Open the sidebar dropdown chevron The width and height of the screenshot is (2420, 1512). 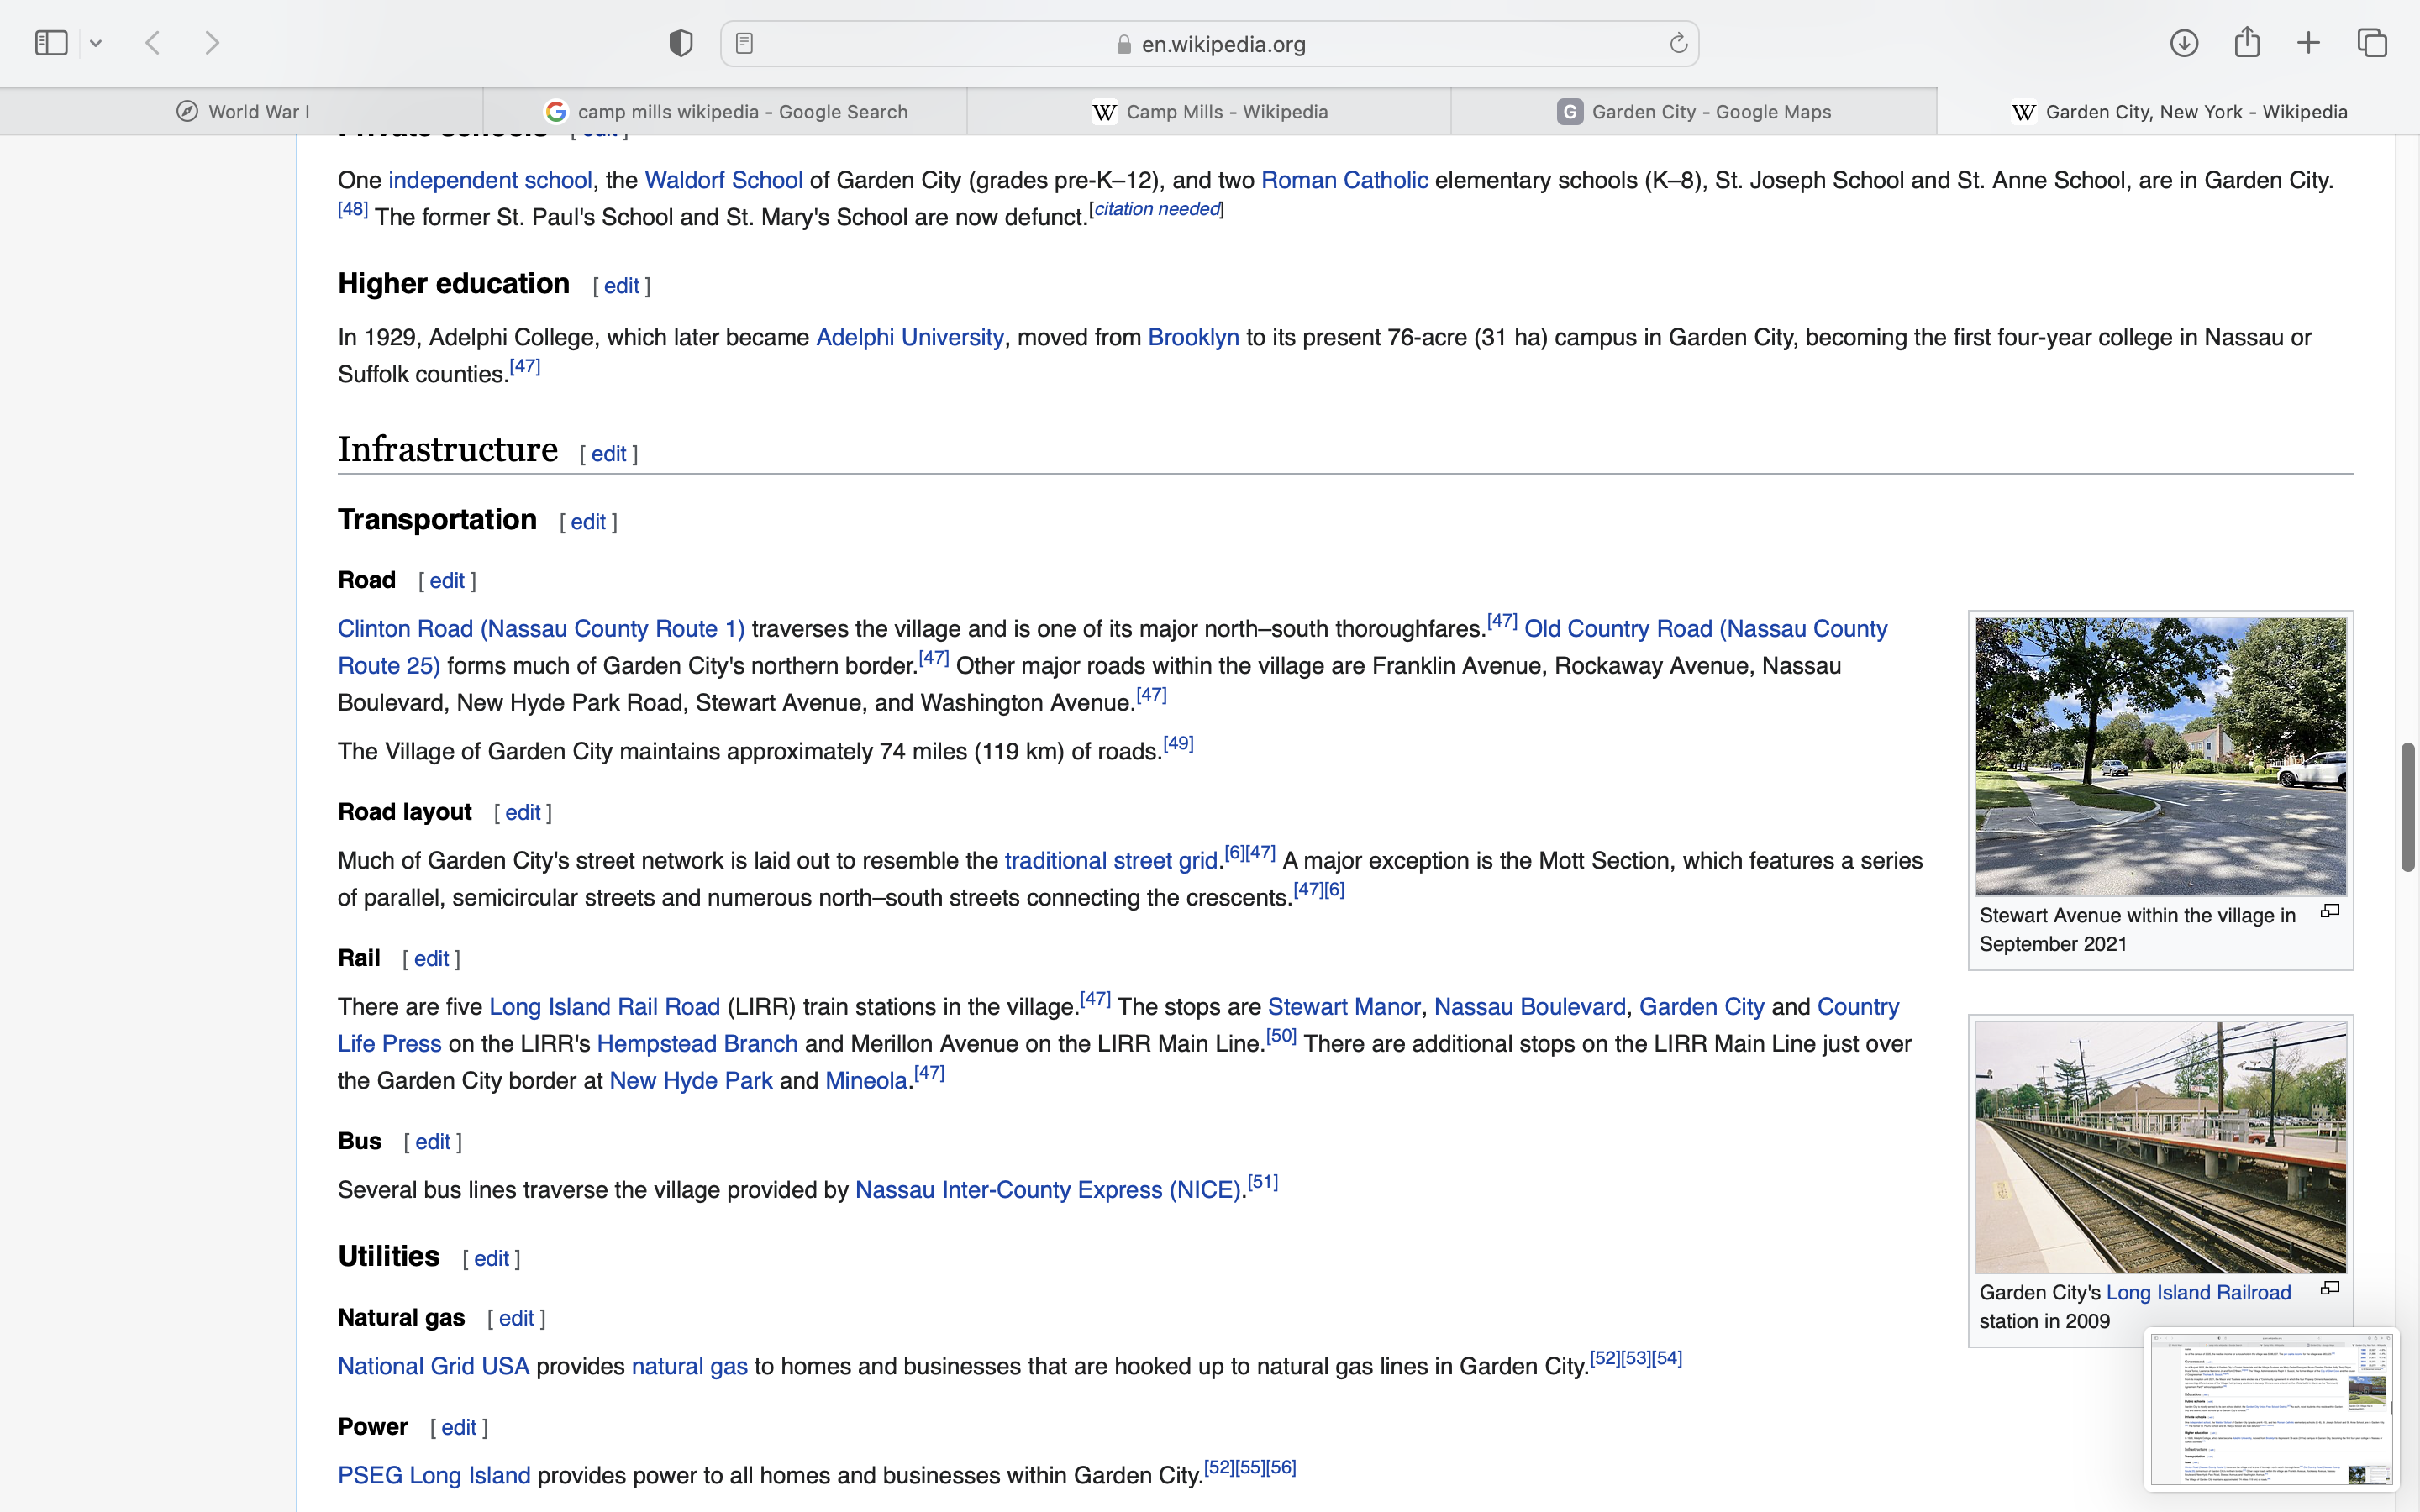click(96, 43)
